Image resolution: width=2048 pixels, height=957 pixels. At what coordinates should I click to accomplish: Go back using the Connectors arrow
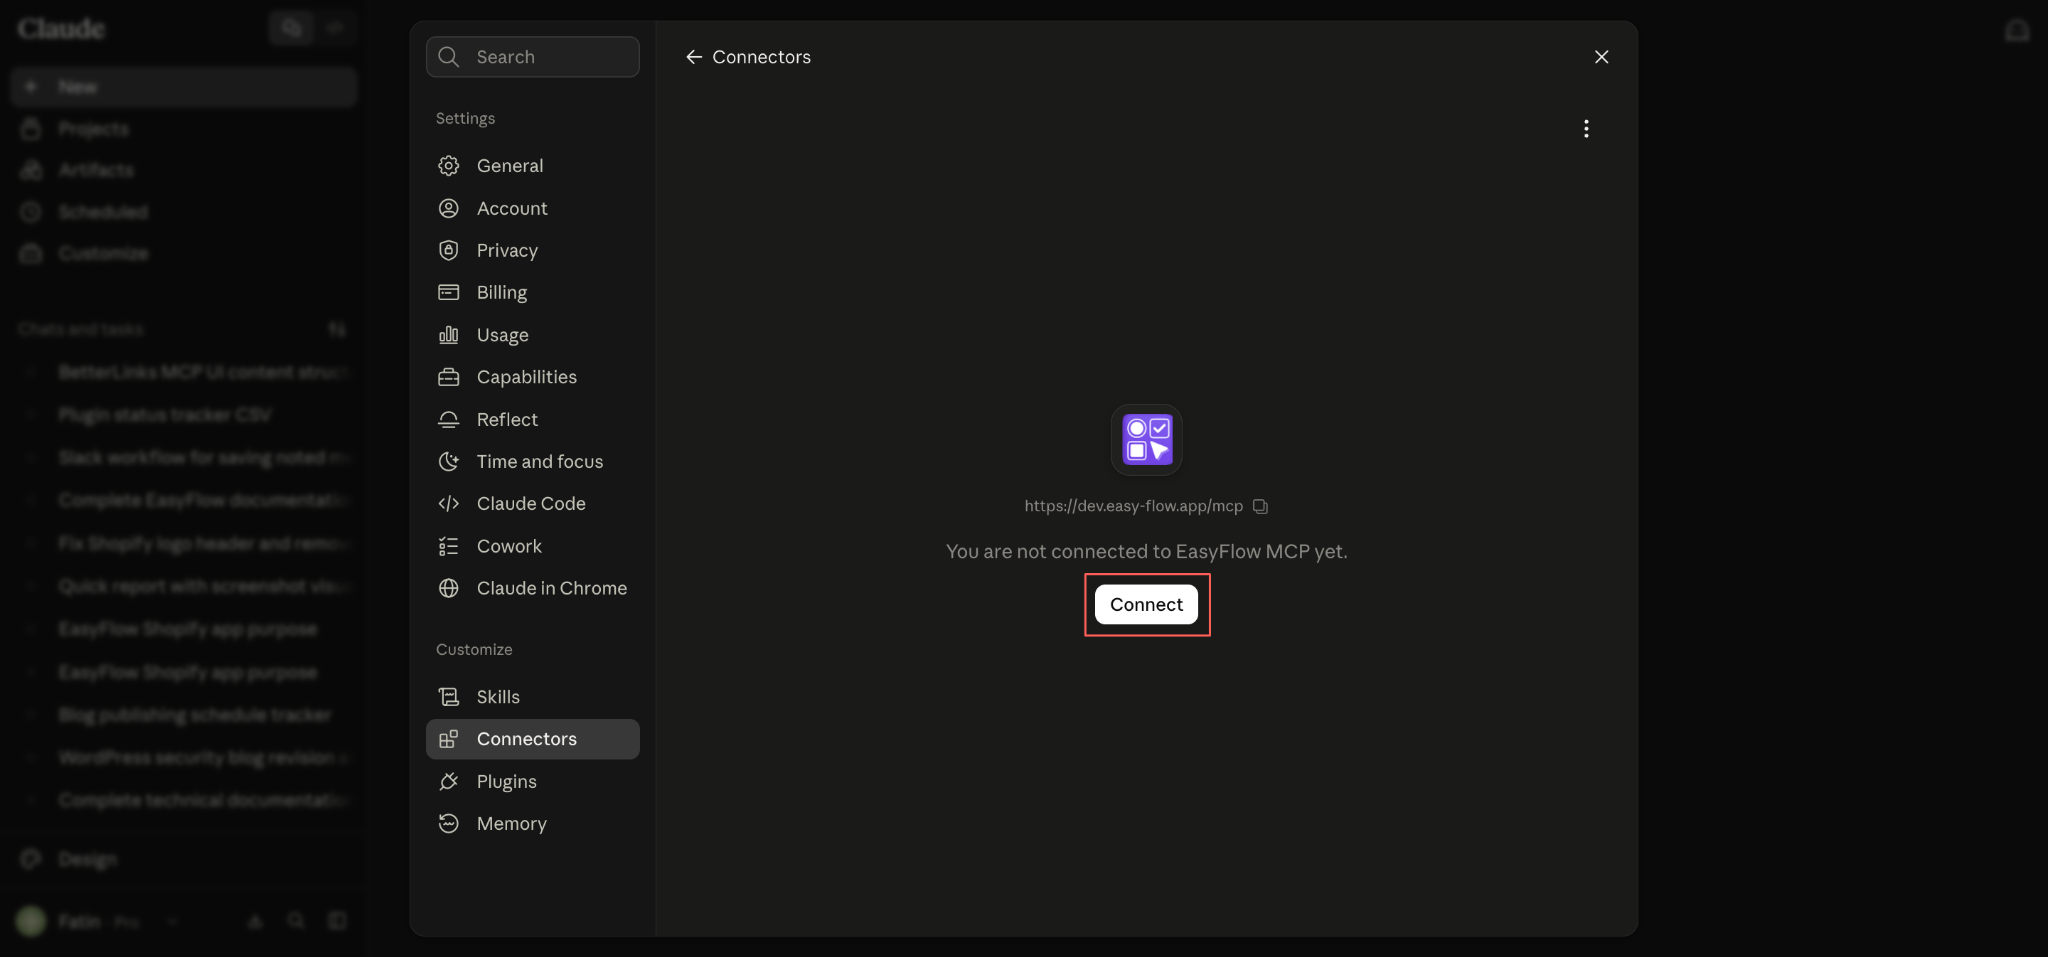point(694,57)
